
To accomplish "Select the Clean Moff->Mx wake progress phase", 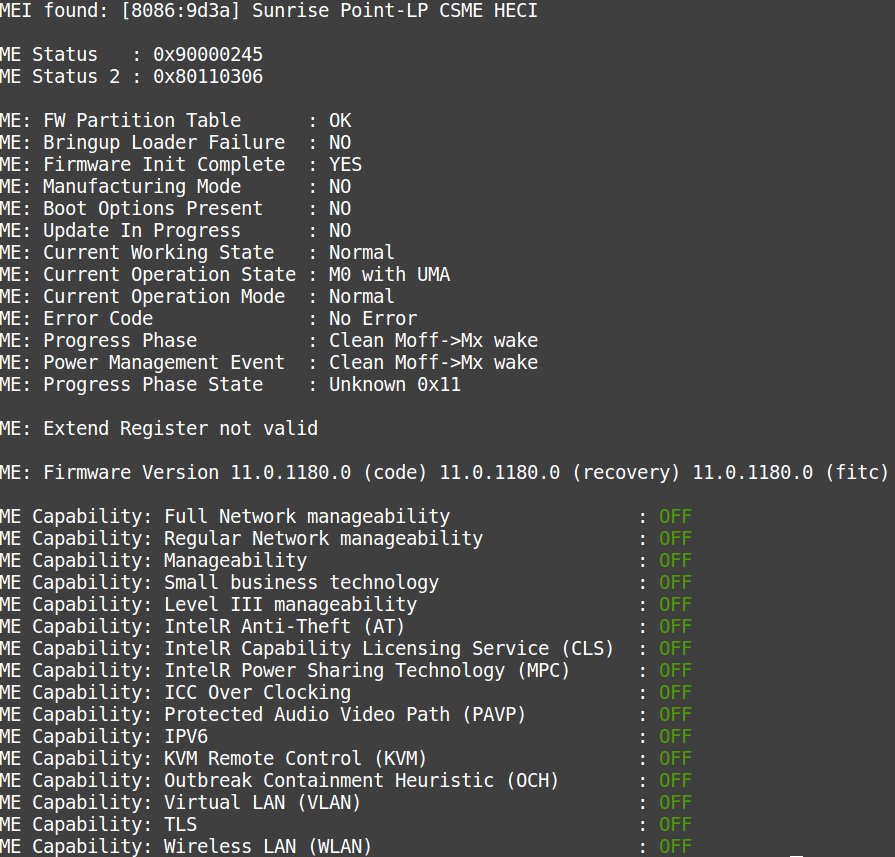I will (x=434, y=340).
